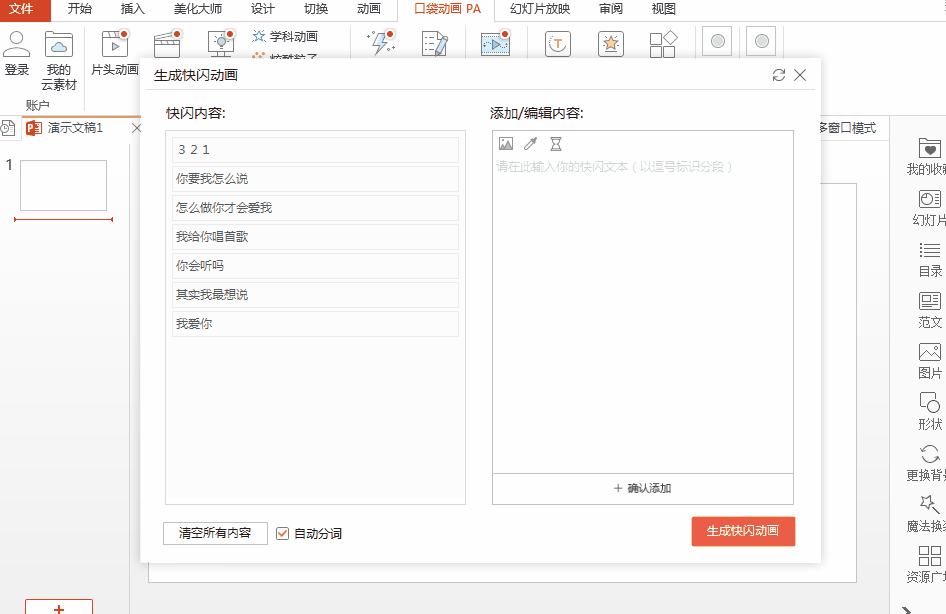The width and height of the screenshot is (946, 614).
Task: Click the checklist with pencil icon
Action: 435,44
